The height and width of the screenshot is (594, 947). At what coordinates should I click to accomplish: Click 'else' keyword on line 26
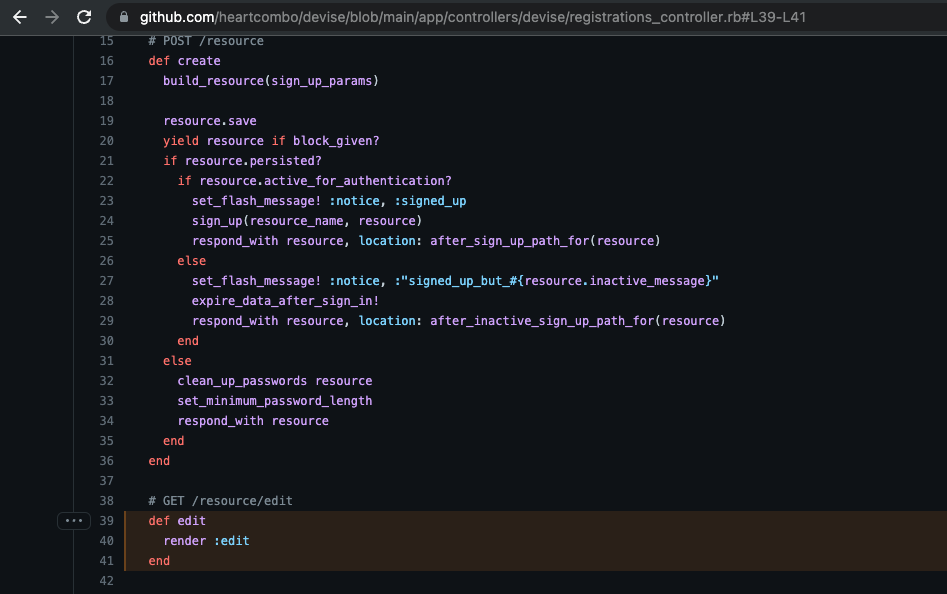(191, 261)
